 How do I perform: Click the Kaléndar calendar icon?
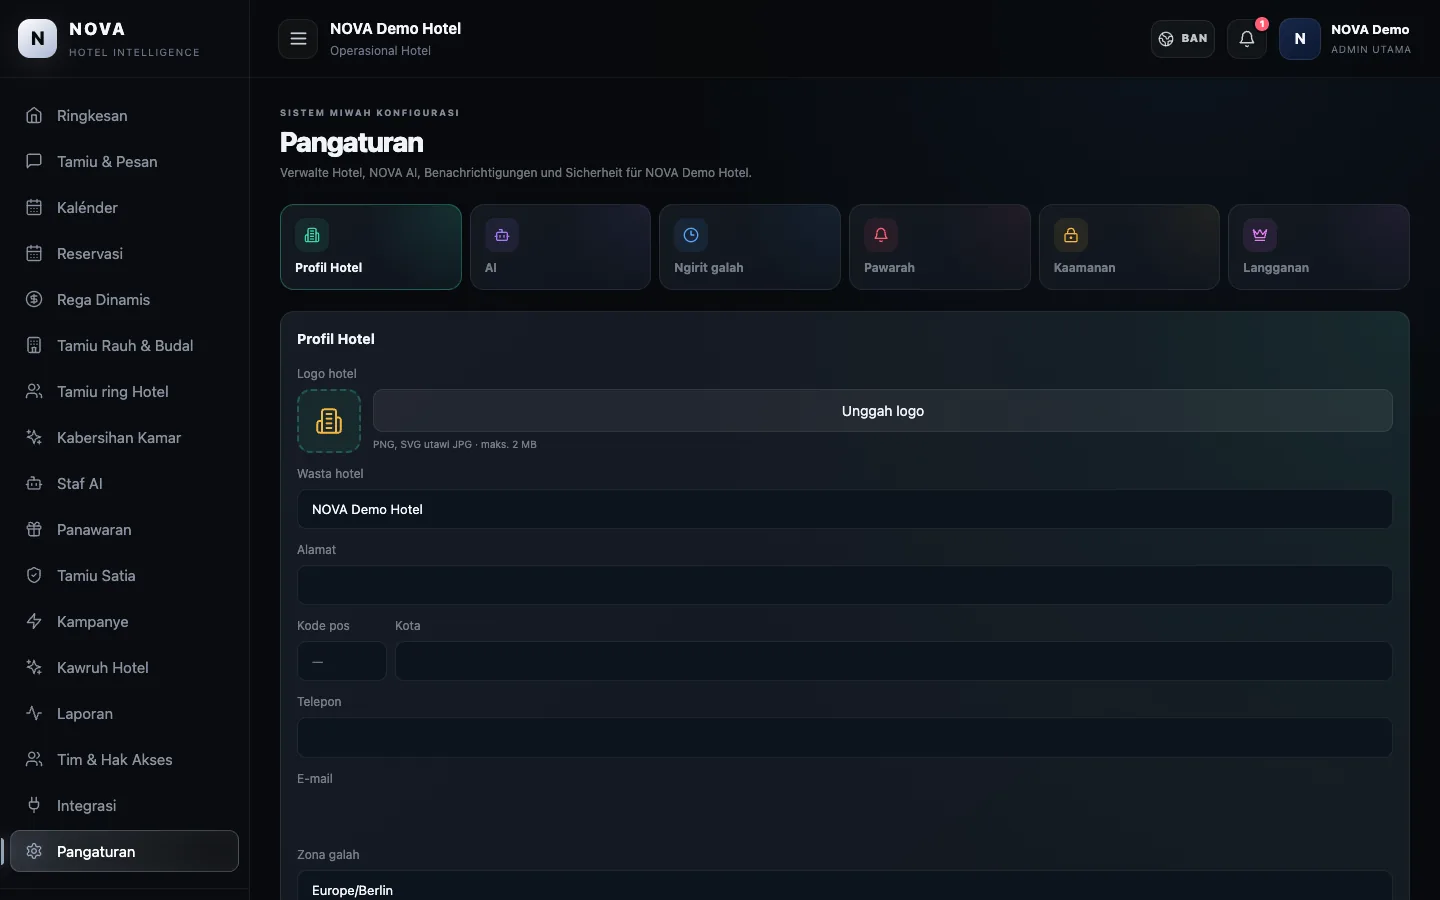34,208
